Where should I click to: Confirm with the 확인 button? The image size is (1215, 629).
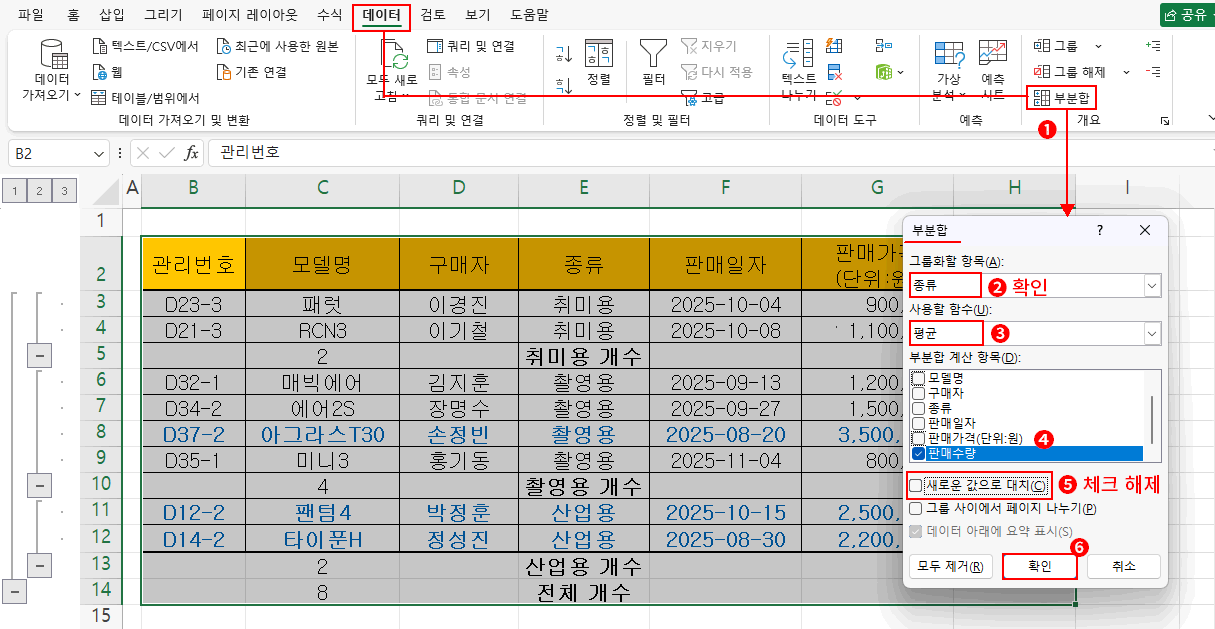pos(1039,566)
